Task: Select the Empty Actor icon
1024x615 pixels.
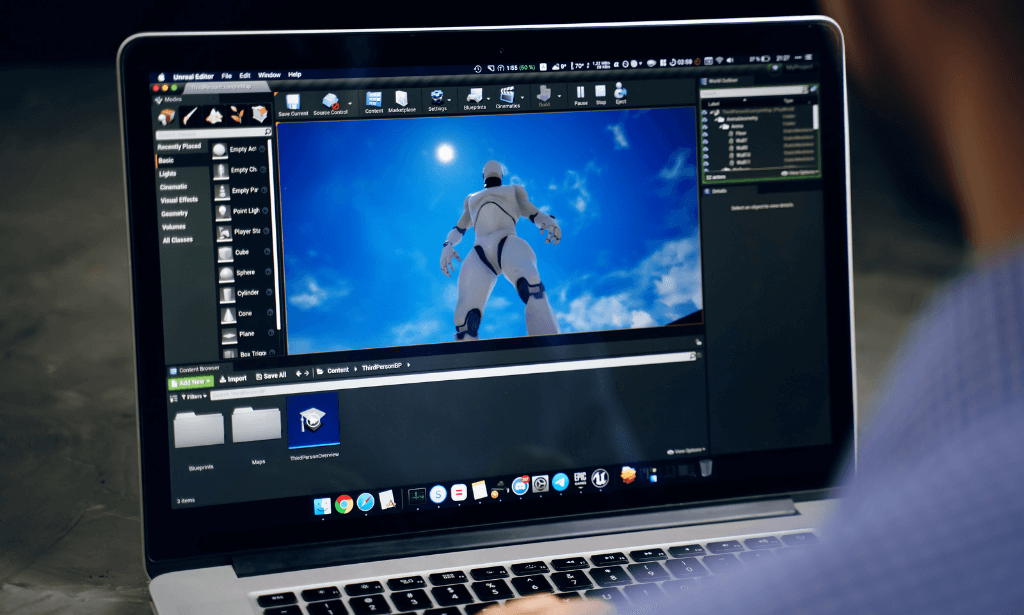Action: click(x=220, y=150)
